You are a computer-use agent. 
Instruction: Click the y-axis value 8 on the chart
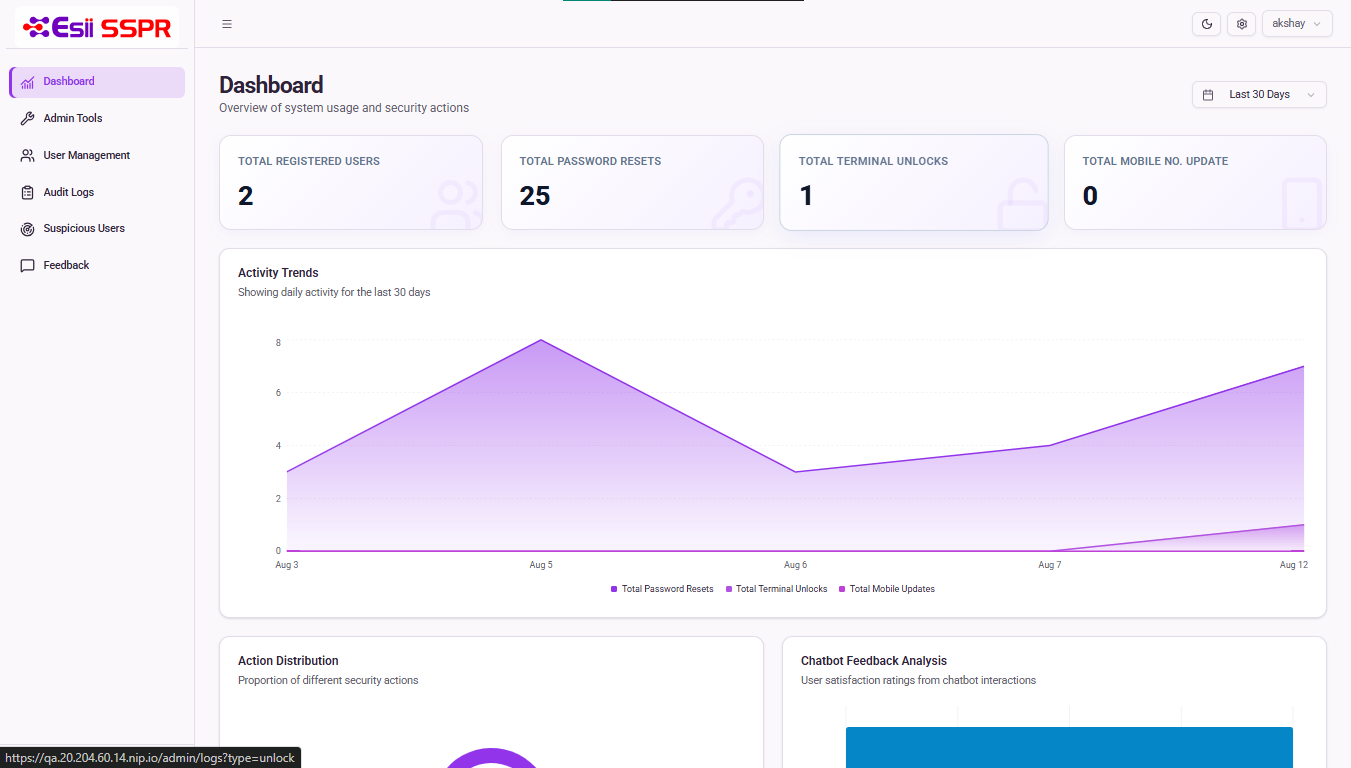tap(278, 343)
